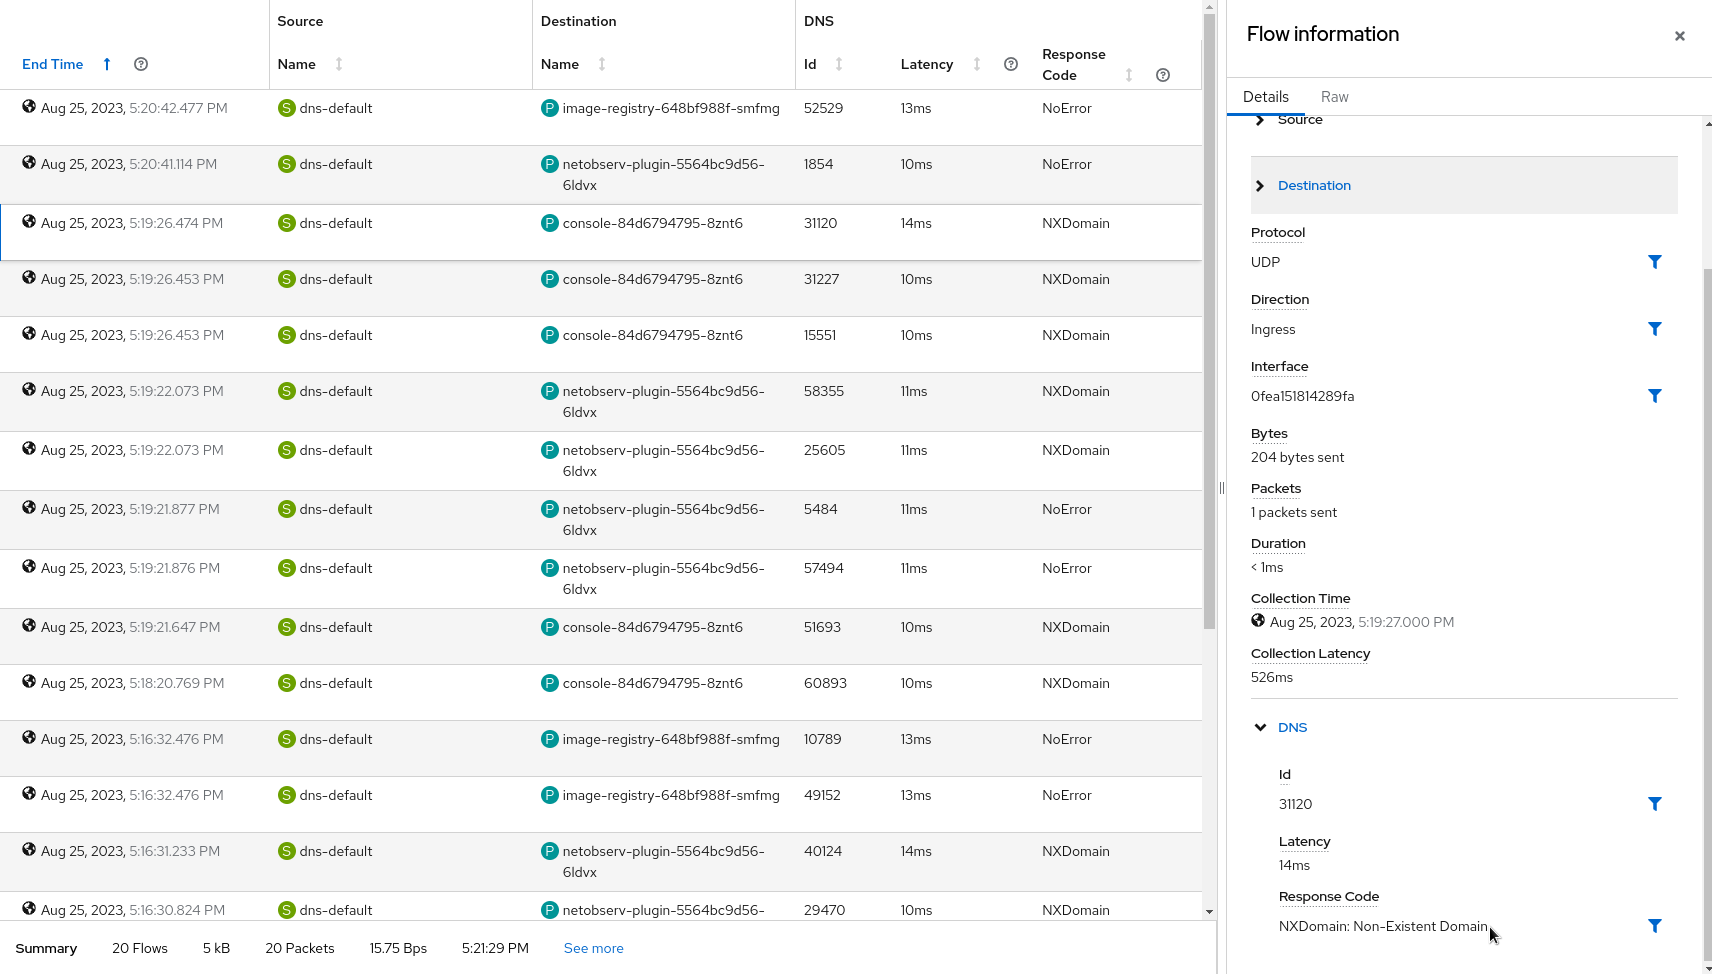
Task: Click service badge for dns-default in 5:20:41.114 PM row
Action: [x=287, y=164]
